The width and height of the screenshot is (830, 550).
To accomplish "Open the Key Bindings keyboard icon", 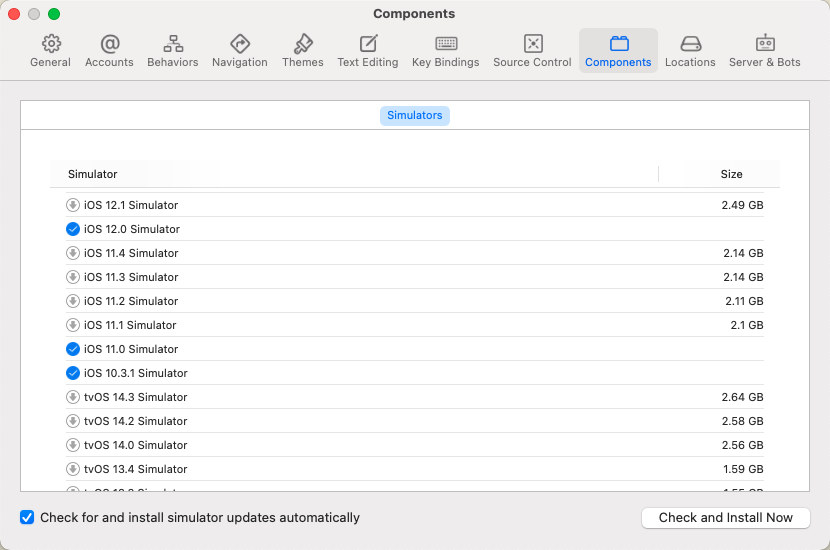I will [x=446, y=44].
